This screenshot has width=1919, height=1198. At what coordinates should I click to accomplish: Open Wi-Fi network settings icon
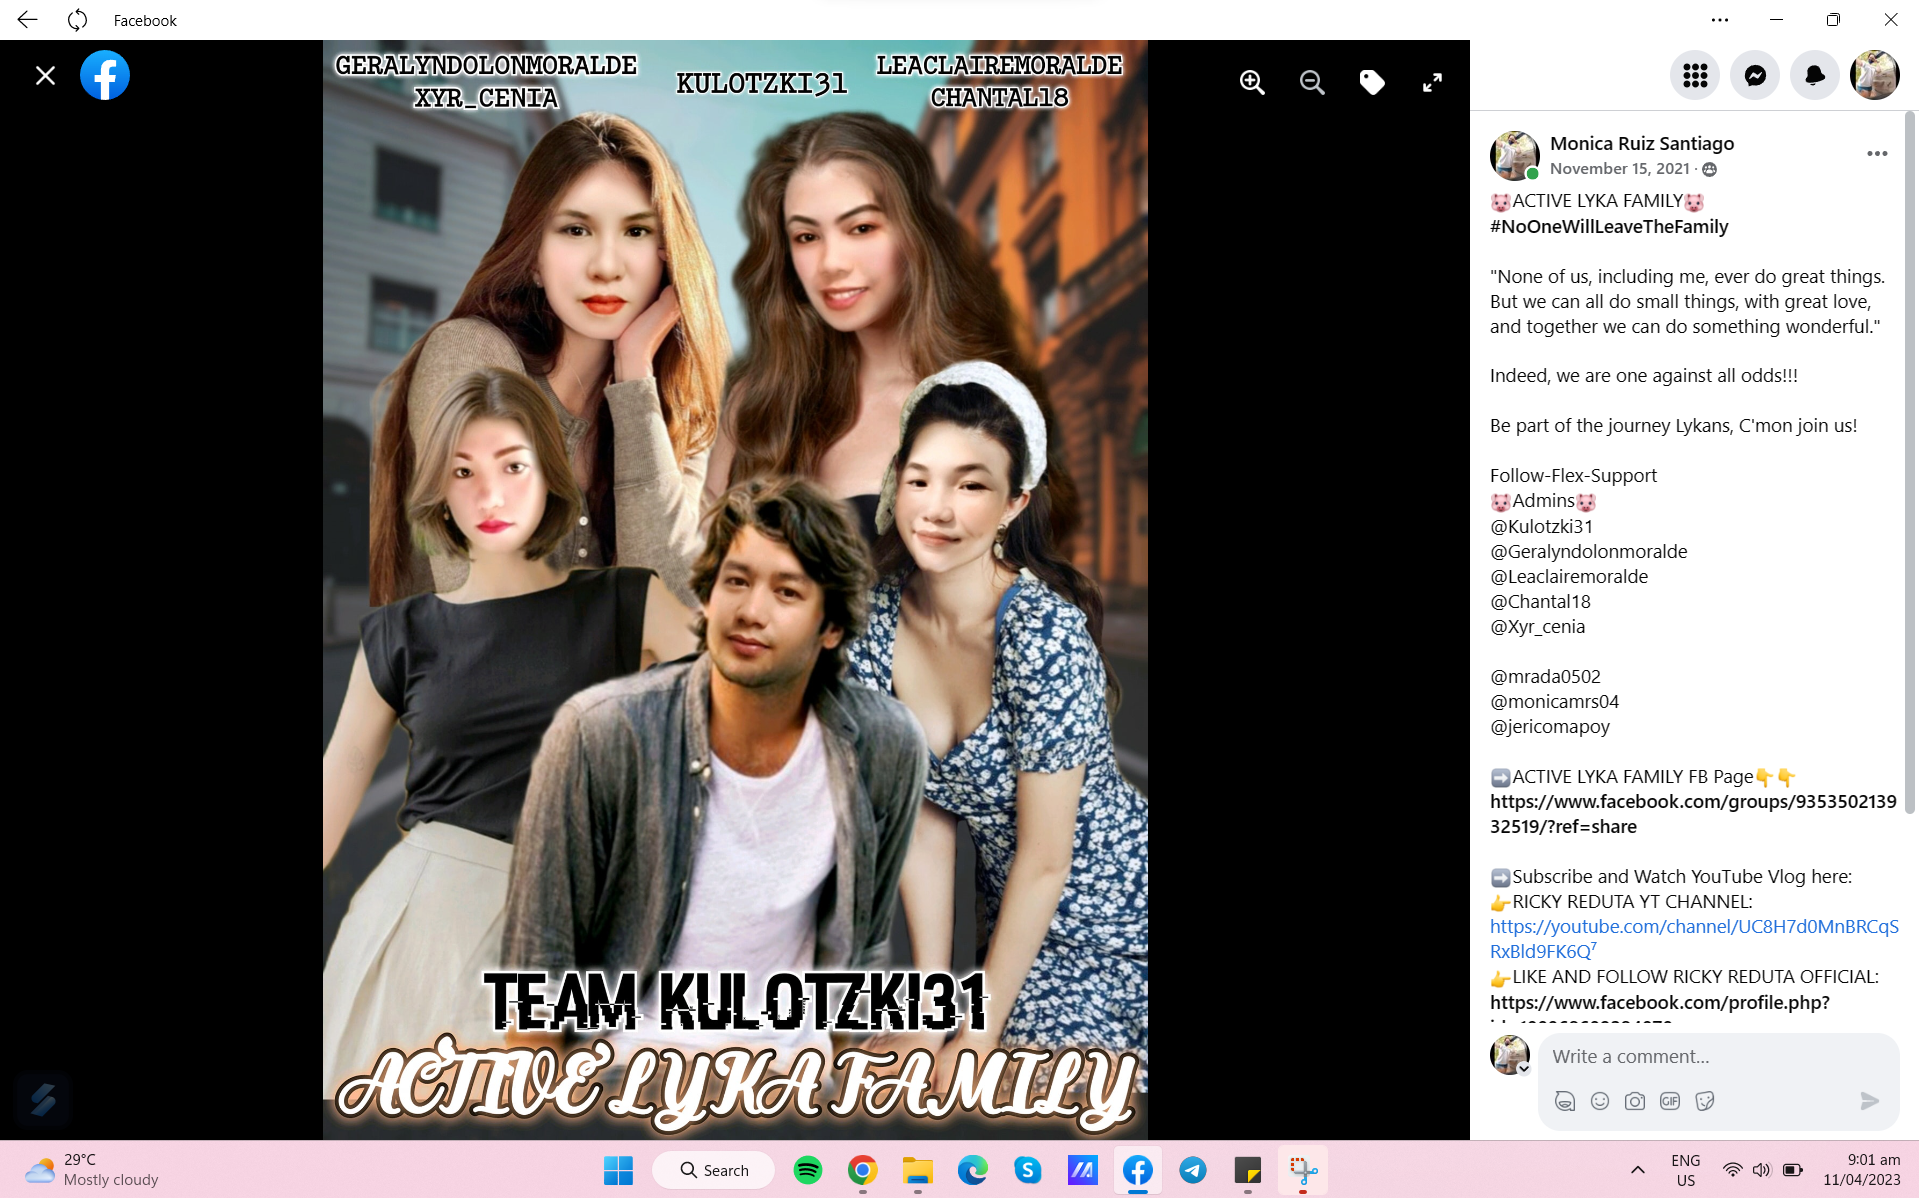pos(1732,1170)
